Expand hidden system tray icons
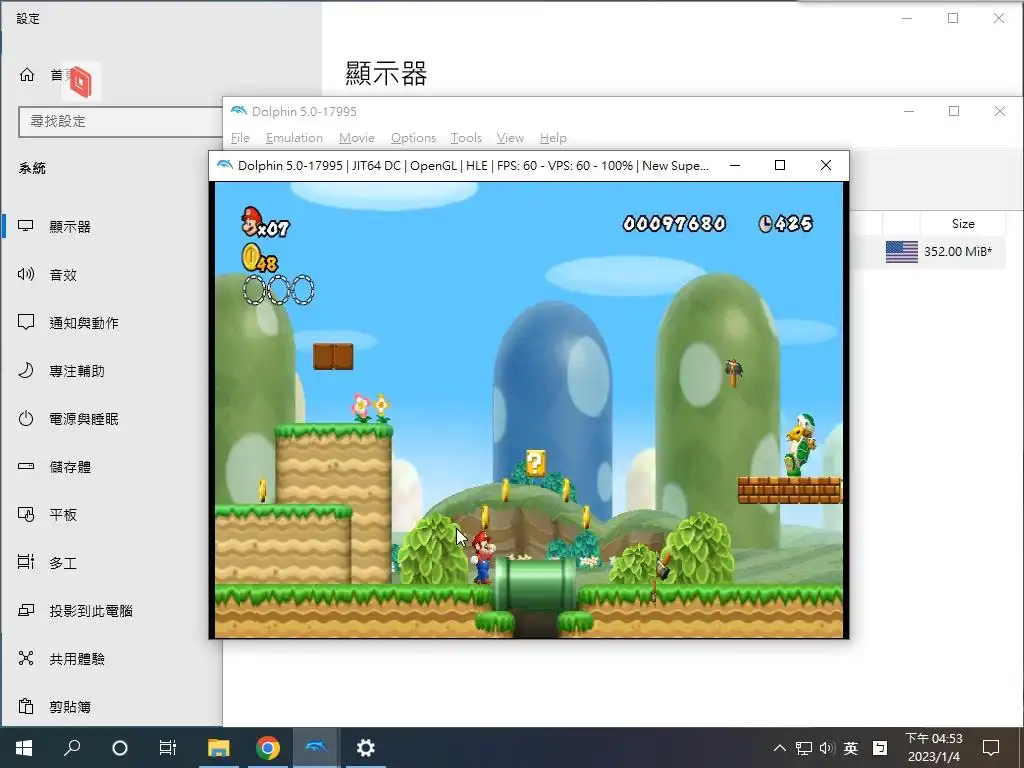 click(x=780, y=748)
